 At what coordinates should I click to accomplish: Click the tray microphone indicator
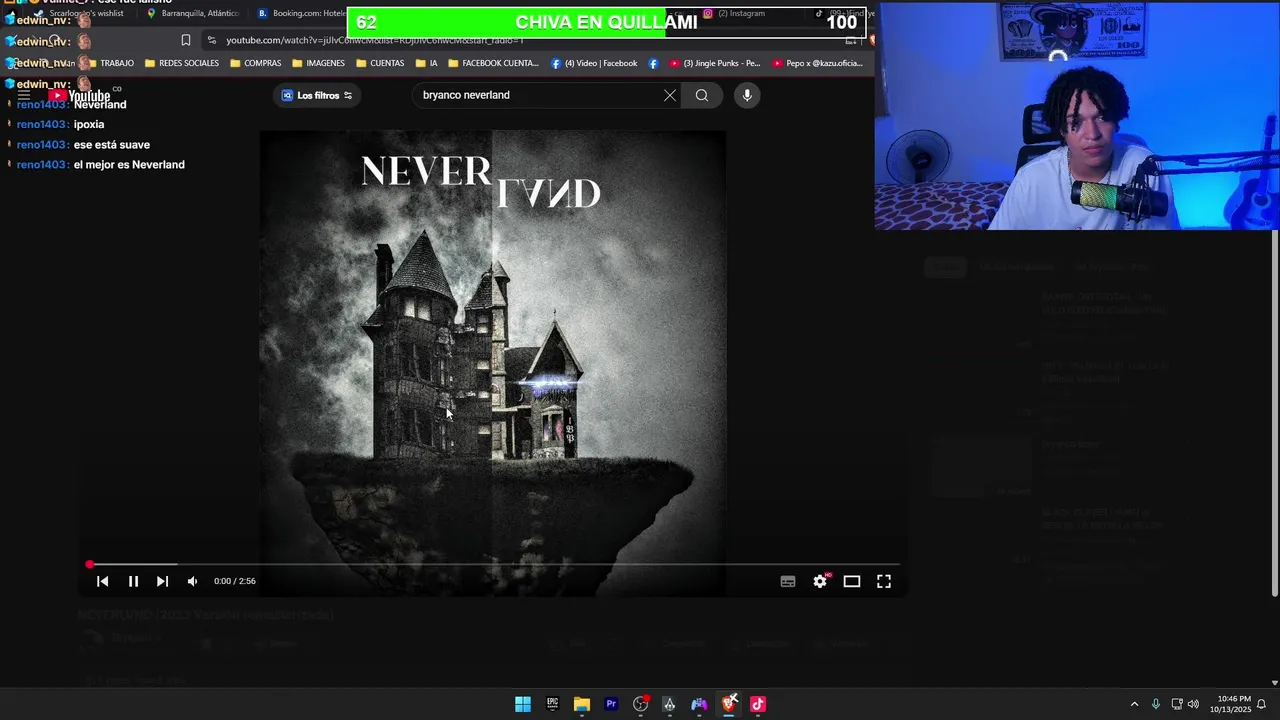[x=1155, y=704]
